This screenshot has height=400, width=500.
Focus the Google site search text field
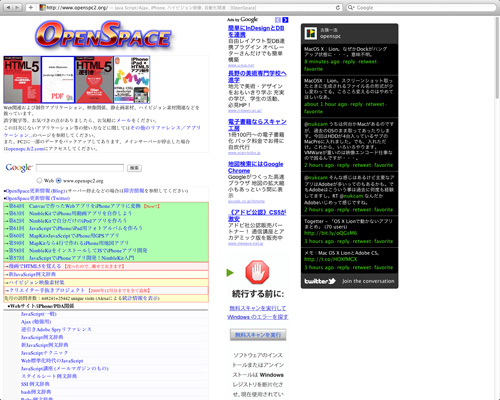point(80,168)
